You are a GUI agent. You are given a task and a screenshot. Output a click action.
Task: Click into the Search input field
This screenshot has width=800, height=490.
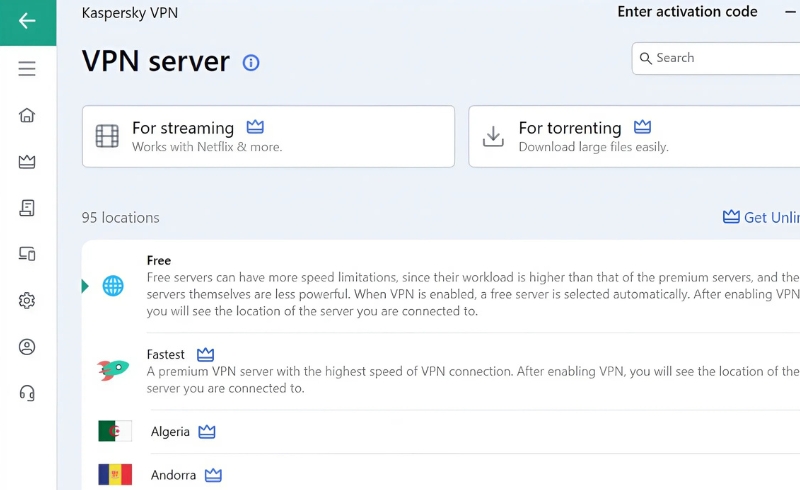click(x=716, y=58)
